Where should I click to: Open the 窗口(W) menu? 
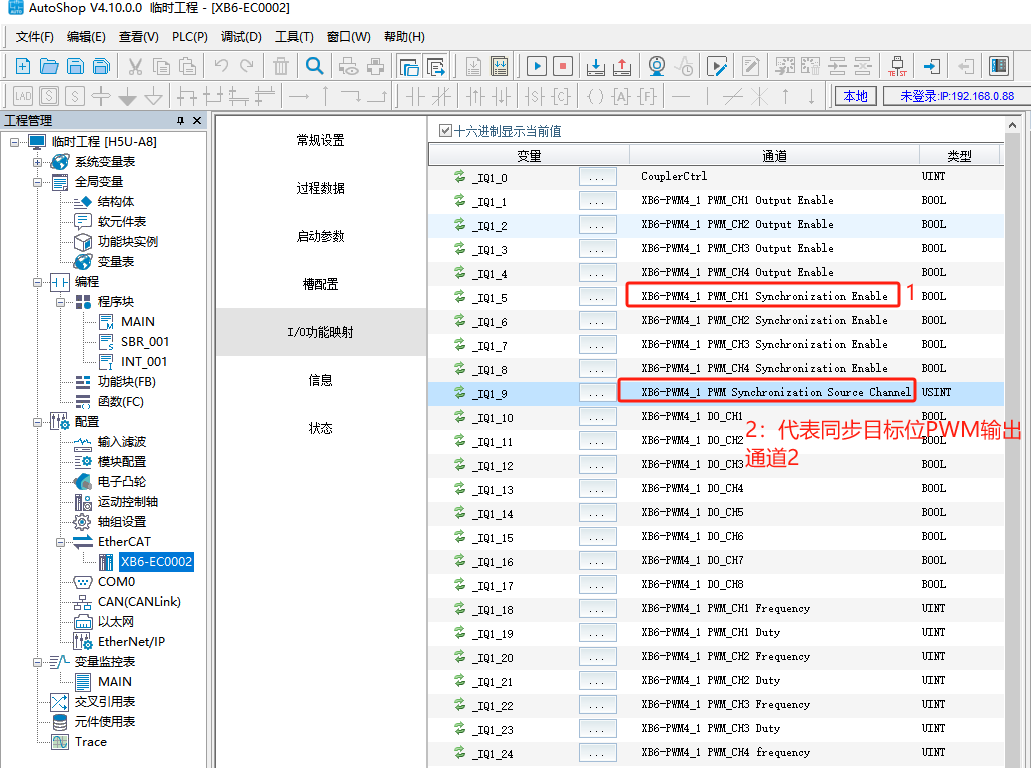tap(348, 37)
